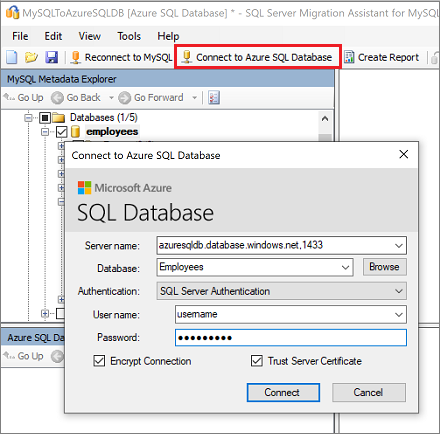Toggle the Trust Server Certificate checkbox
The height and width of the screenshot is (434, 440).
coord(257,361)
